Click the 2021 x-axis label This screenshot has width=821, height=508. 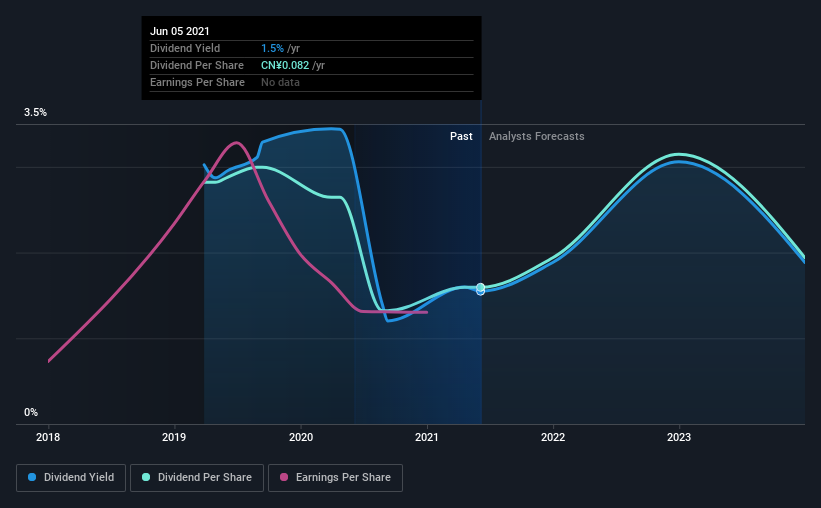427,437
